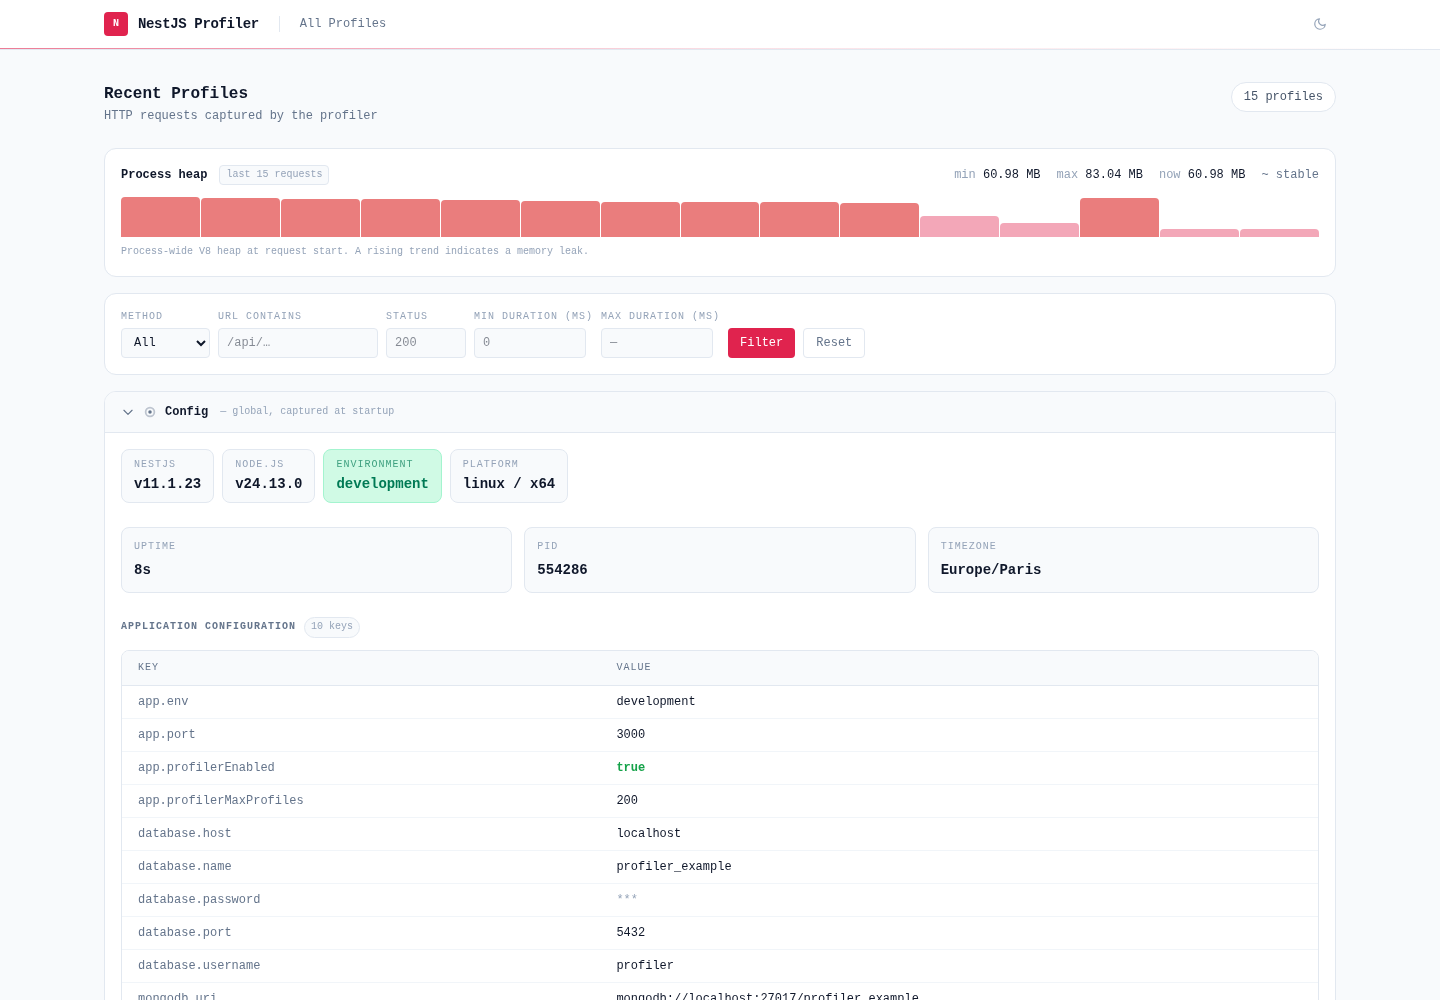The width and height of the screenshot is (1440, 1000).
Task: Click the last 15 requests badge
Action: (x=274, y=175)
